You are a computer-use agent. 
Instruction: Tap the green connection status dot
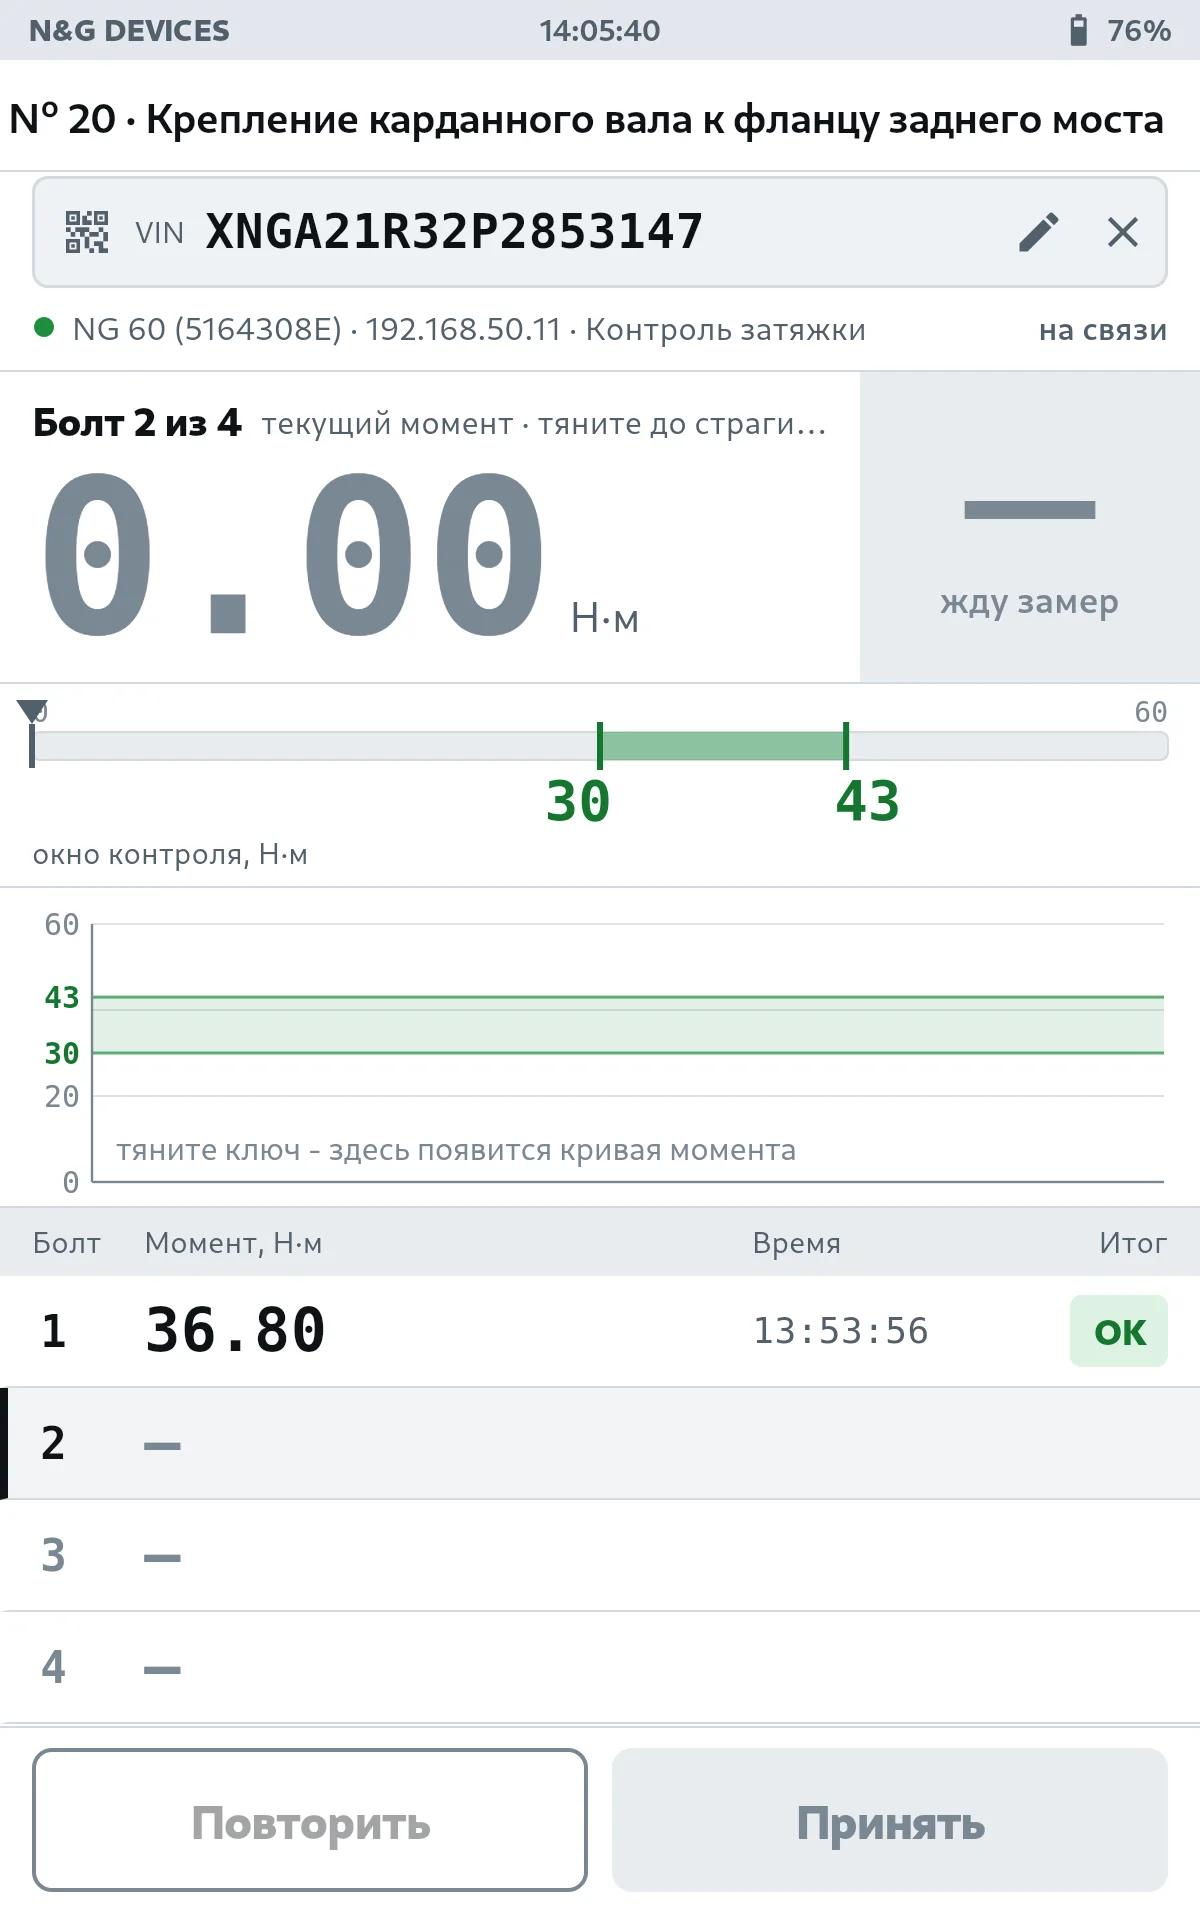[x=44, y=328]
